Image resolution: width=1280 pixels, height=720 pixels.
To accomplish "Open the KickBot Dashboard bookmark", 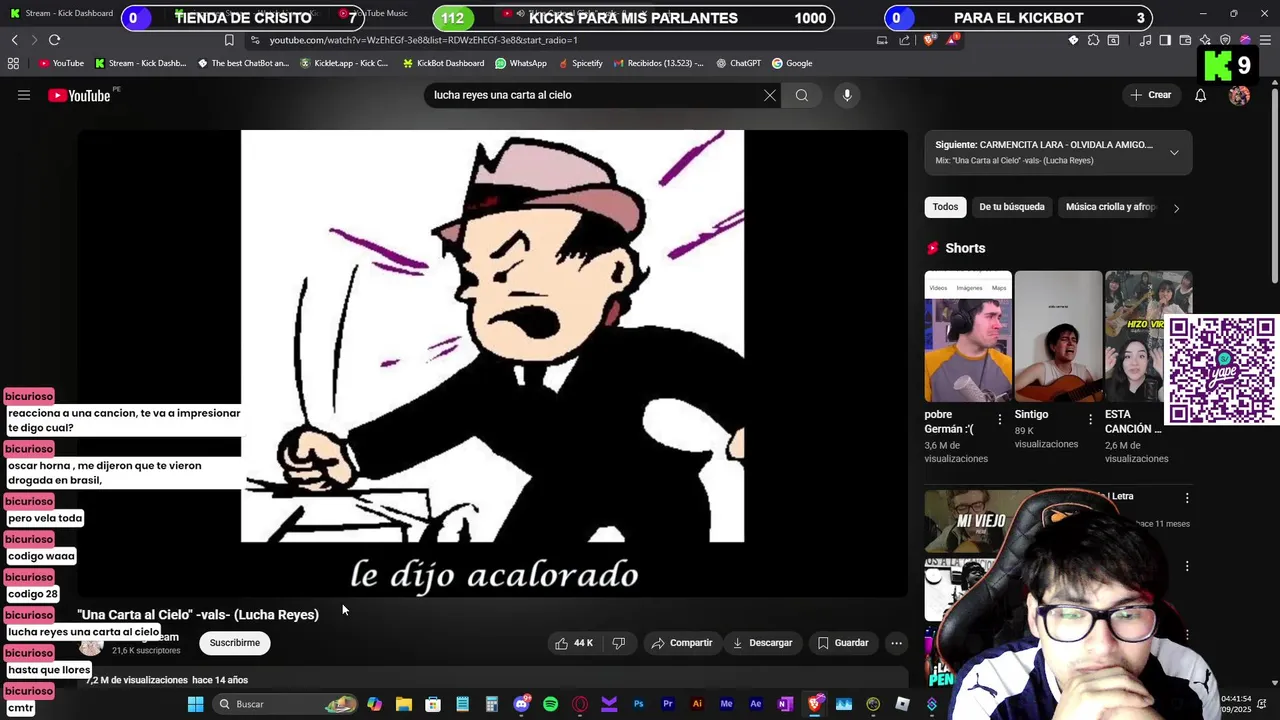I will pos(443,63).
